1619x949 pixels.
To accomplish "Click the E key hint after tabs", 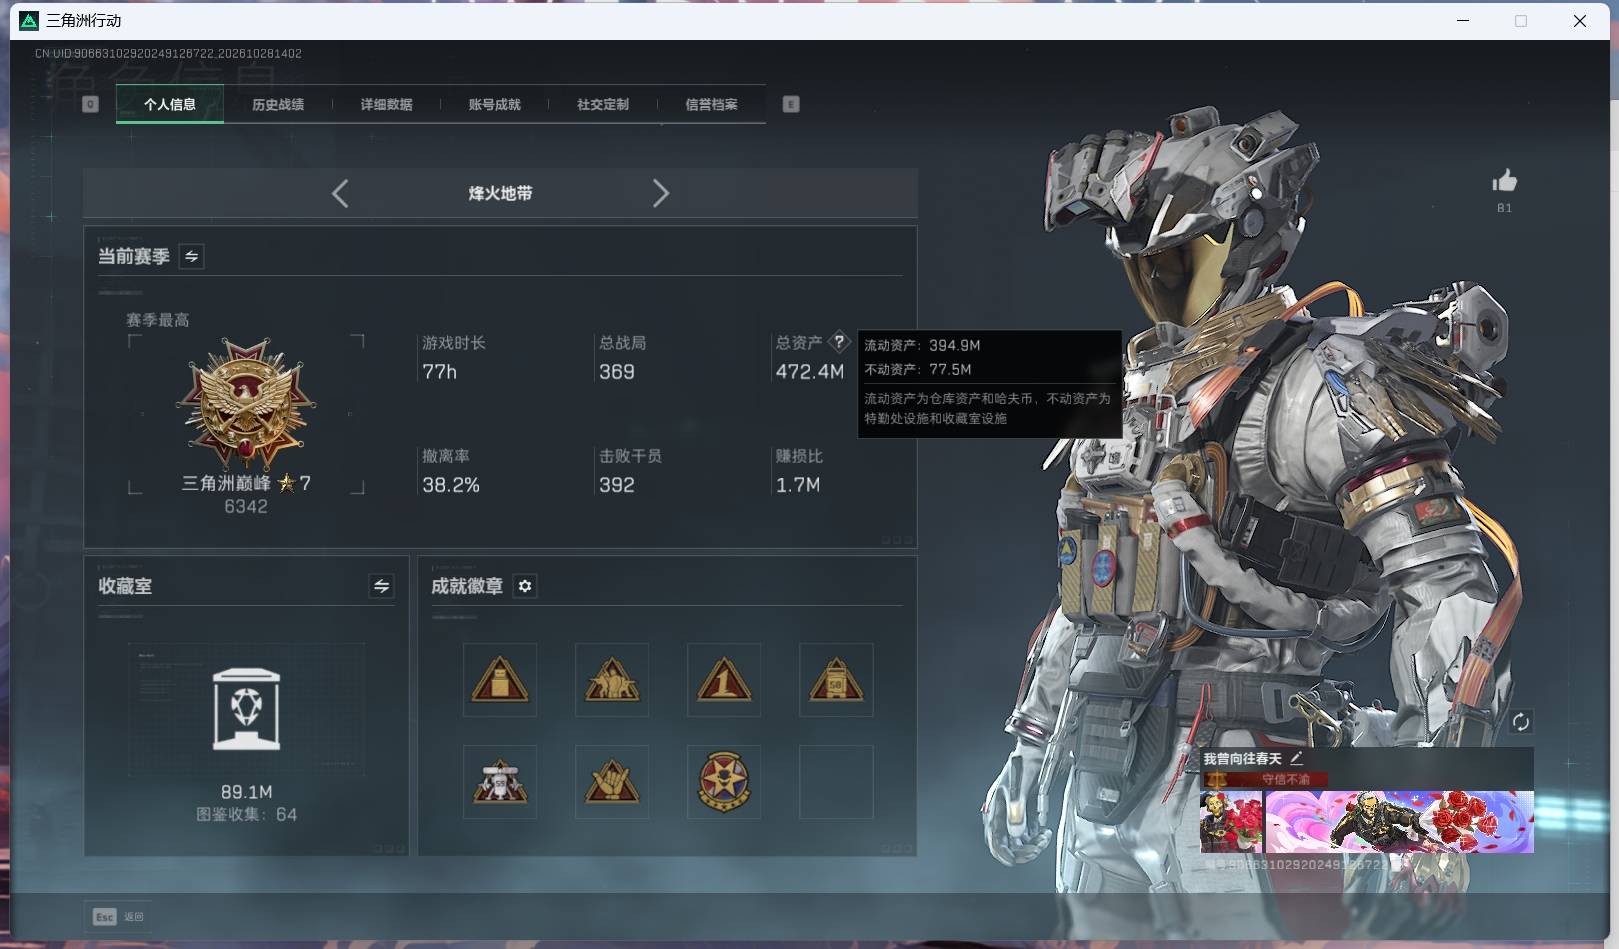I will pos(791,104).
